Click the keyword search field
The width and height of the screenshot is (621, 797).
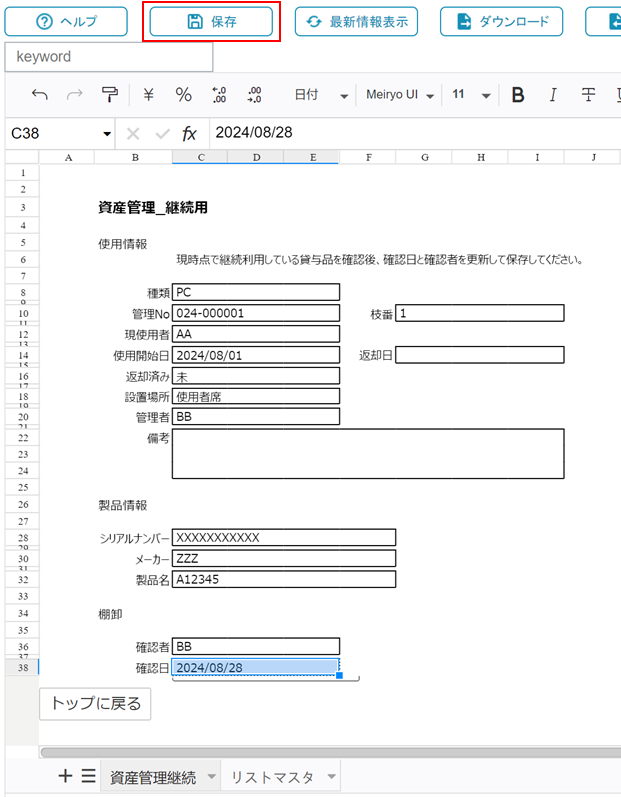tap(109, 57)
